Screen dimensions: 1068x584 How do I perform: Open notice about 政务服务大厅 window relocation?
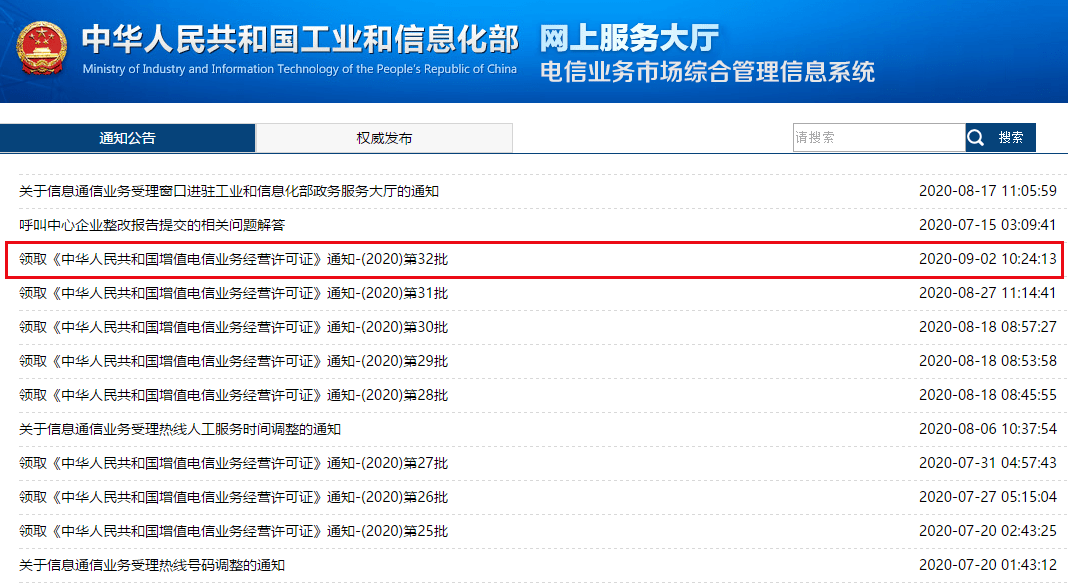pyautogui.click(x=229, y=191)
